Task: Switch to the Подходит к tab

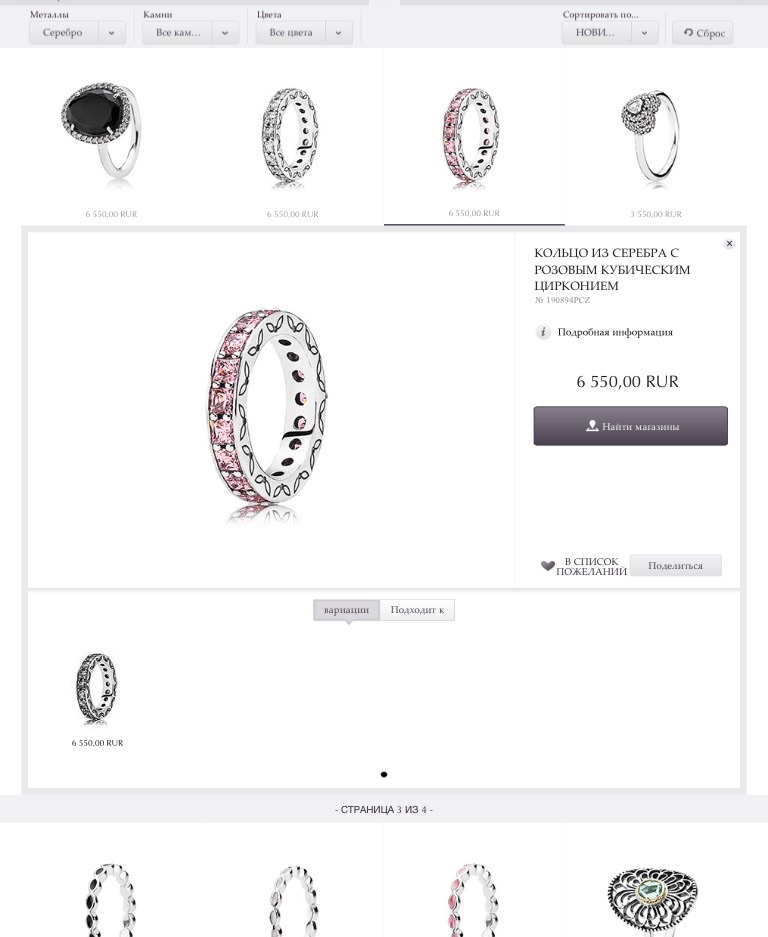Action: (417, 610)
